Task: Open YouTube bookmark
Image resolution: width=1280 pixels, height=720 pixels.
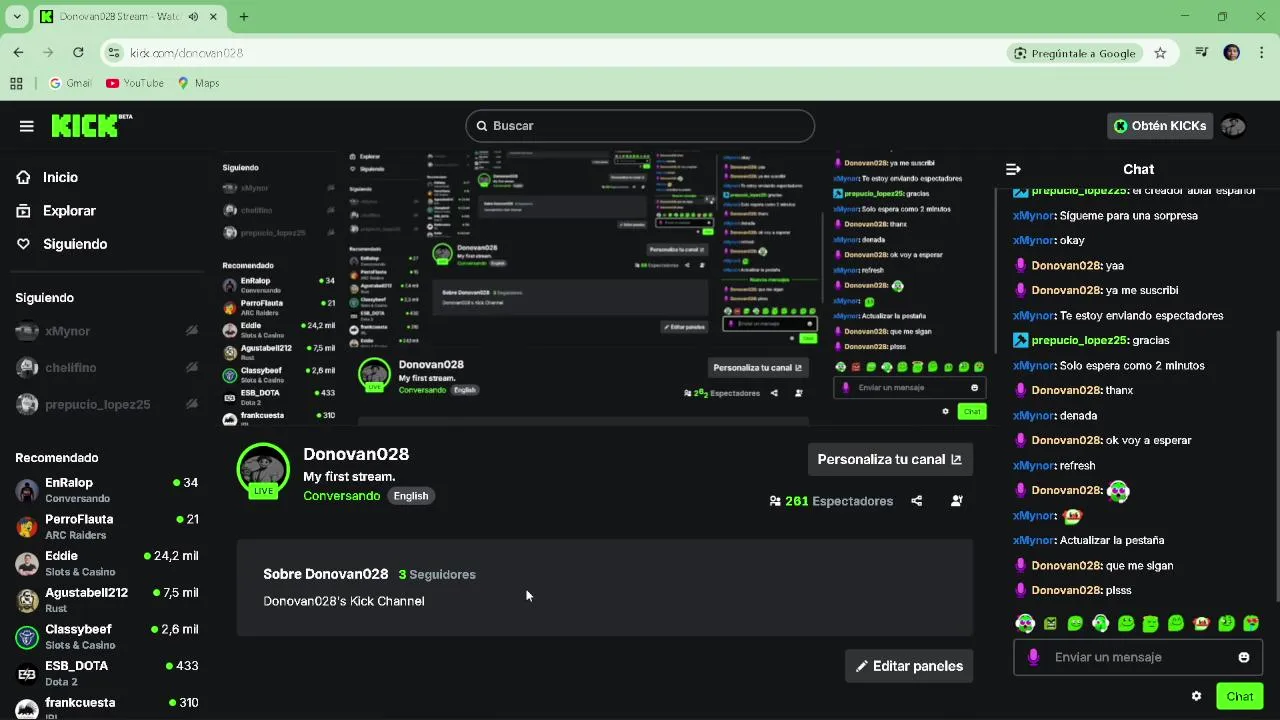Action: pos(134,83)
